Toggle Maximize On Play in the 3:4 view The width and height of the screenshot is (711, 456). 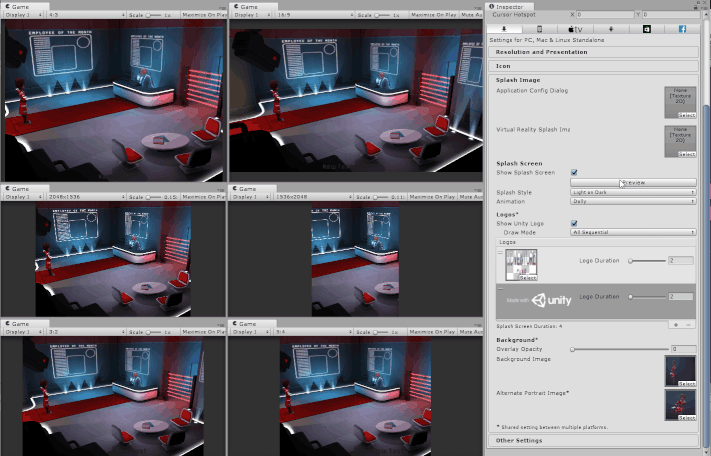click(432, 332)
